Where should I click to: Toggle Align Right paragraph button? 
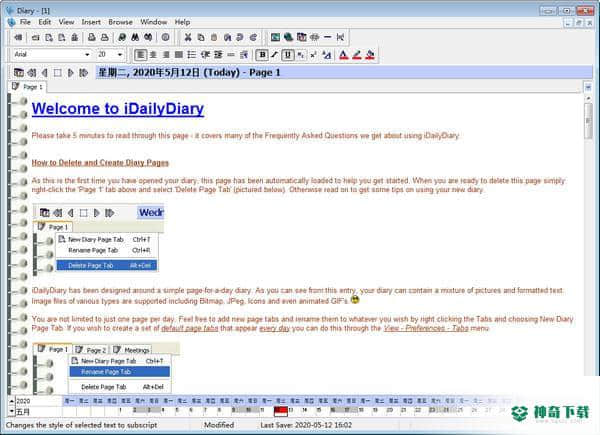click(166, 55)
